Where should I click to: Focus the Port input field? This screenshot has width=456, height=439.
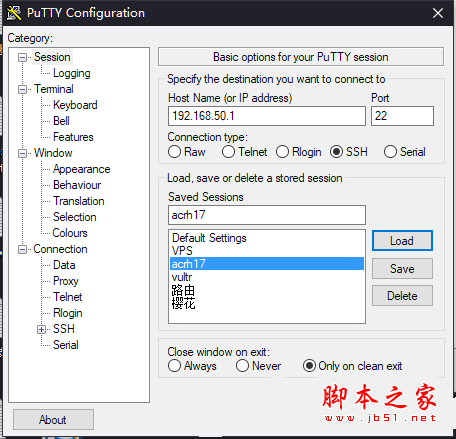(402, 116)
